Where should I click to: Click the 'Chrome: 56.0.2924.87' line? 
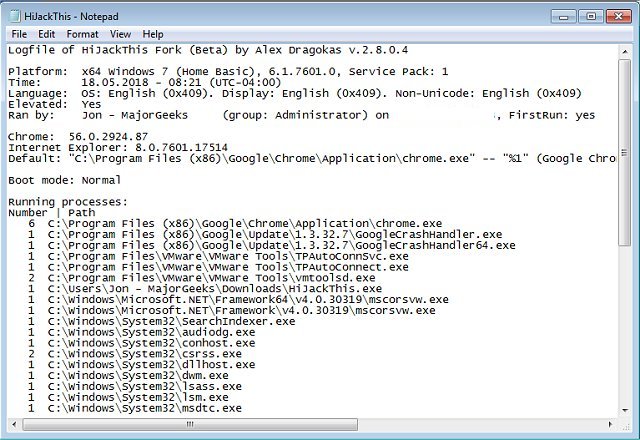pyautogui.click(x=78, y=137)
